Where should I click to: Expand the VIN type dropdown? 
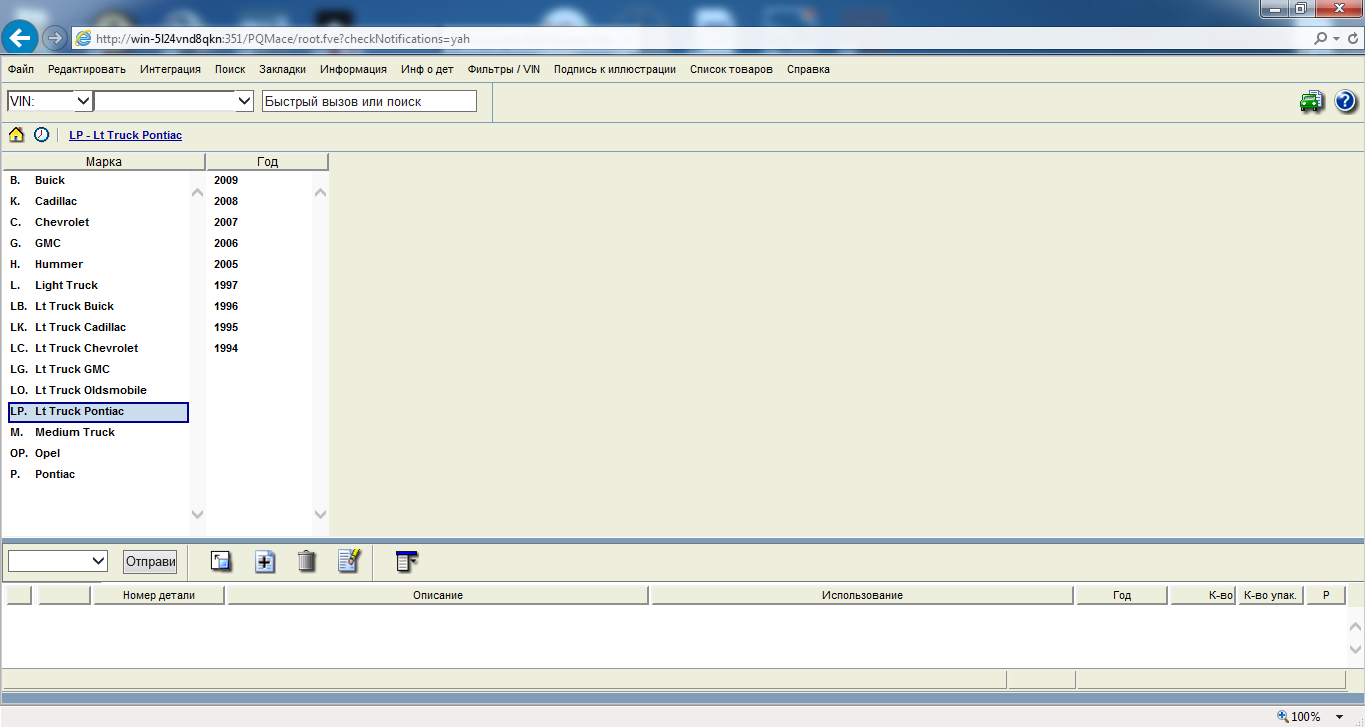coord(83,101)
